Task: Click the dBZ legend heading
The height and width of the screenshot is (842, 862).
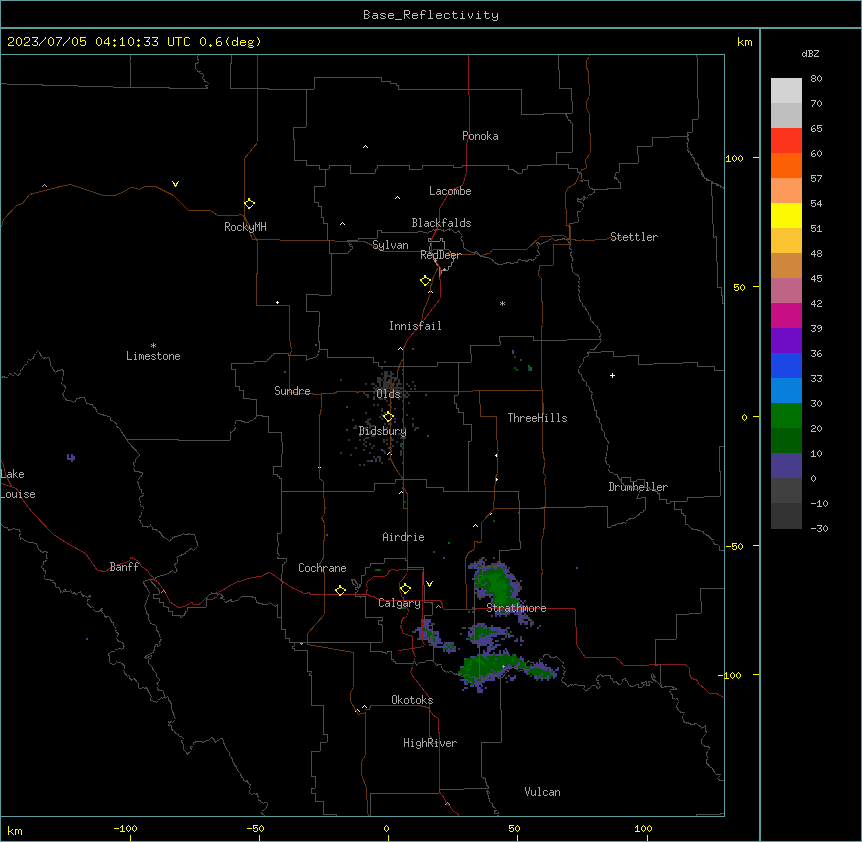Action: click(810, 53)
